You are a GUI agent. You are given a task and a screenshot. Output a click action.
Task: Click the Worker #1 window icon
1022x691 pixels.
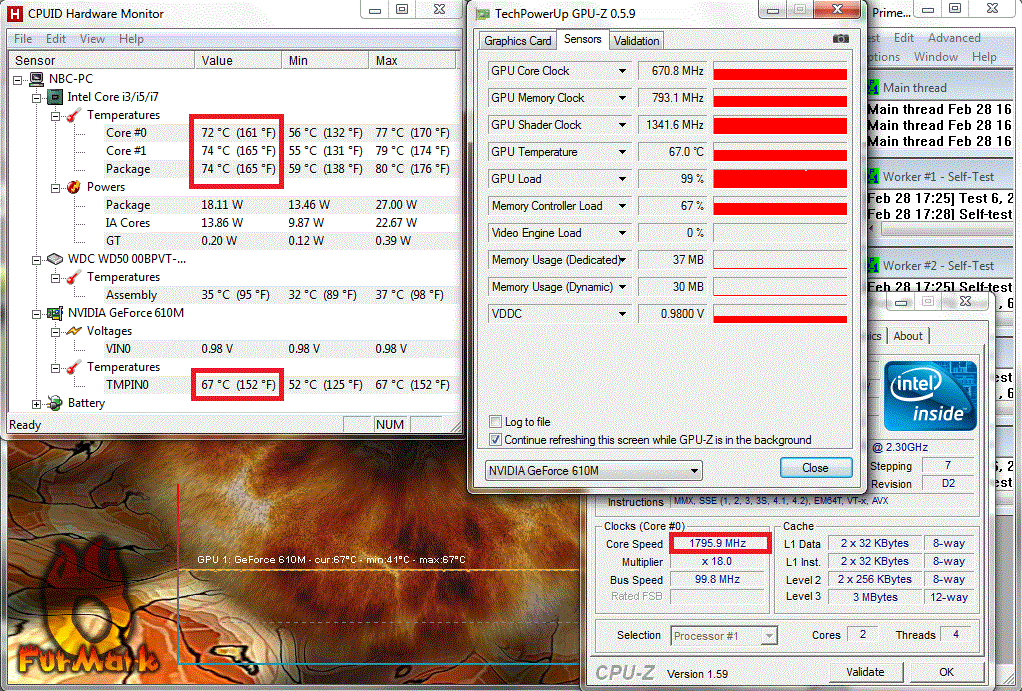[873, 176]
